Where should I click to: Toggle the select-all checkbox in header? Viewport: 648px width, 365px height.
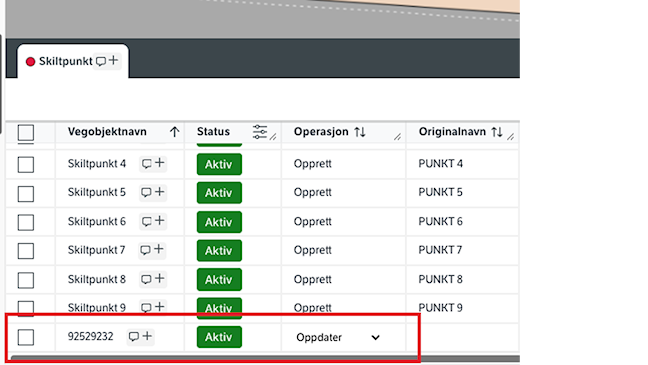point(26,133)
